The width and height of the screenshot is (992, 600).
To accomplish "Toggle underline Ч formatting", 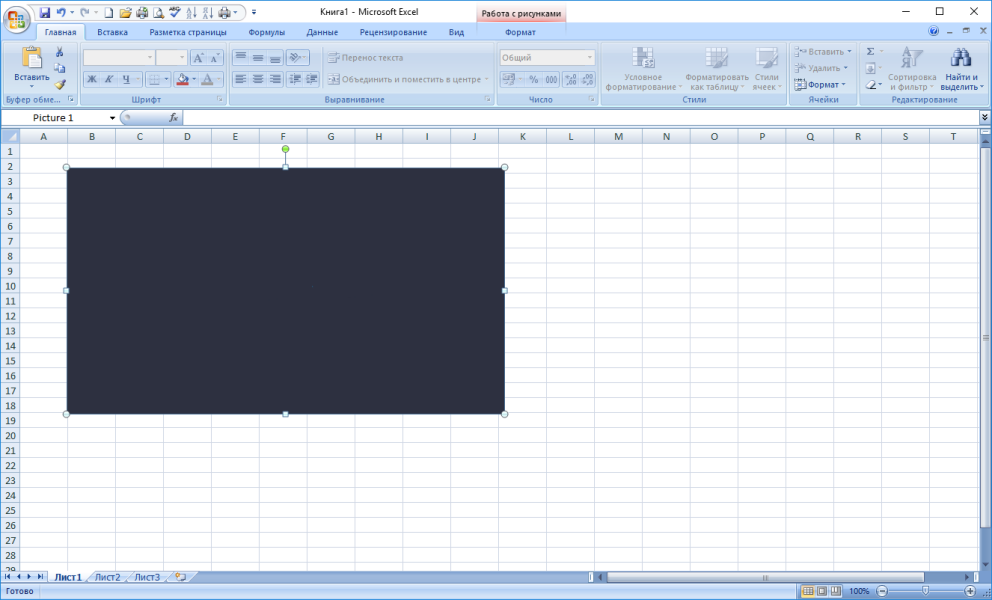I will click(x=126, y=79).
